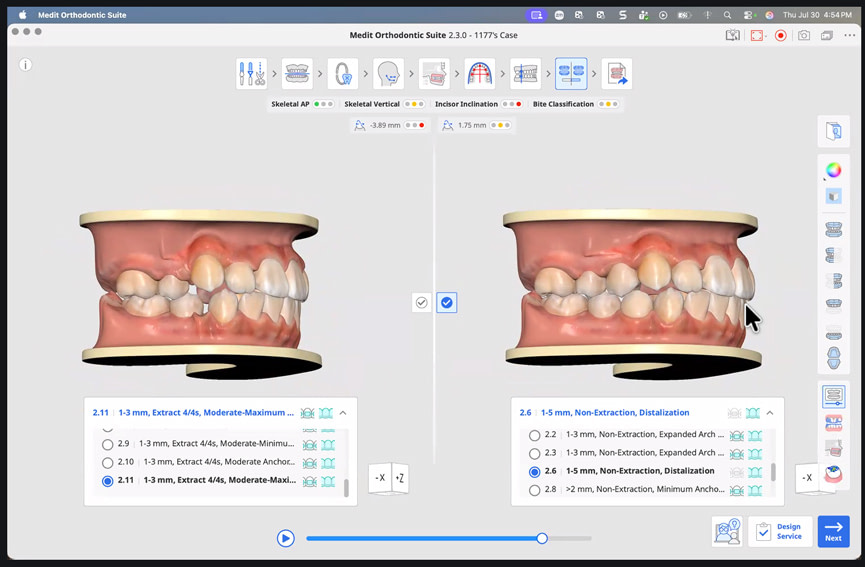865x567 pixels.
Task: Open Medit Orthodontic Suite menu in menu bar
Action: [82, 15]
